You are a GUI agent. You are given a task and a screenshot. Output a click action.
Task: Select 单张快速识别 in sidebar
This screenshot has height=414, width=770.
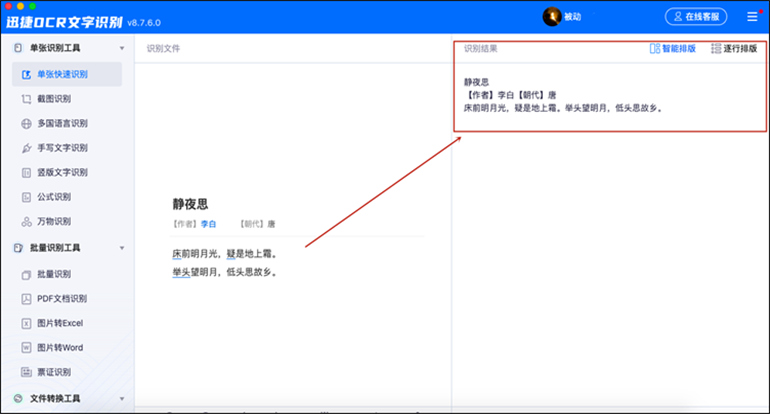(62, 75)
